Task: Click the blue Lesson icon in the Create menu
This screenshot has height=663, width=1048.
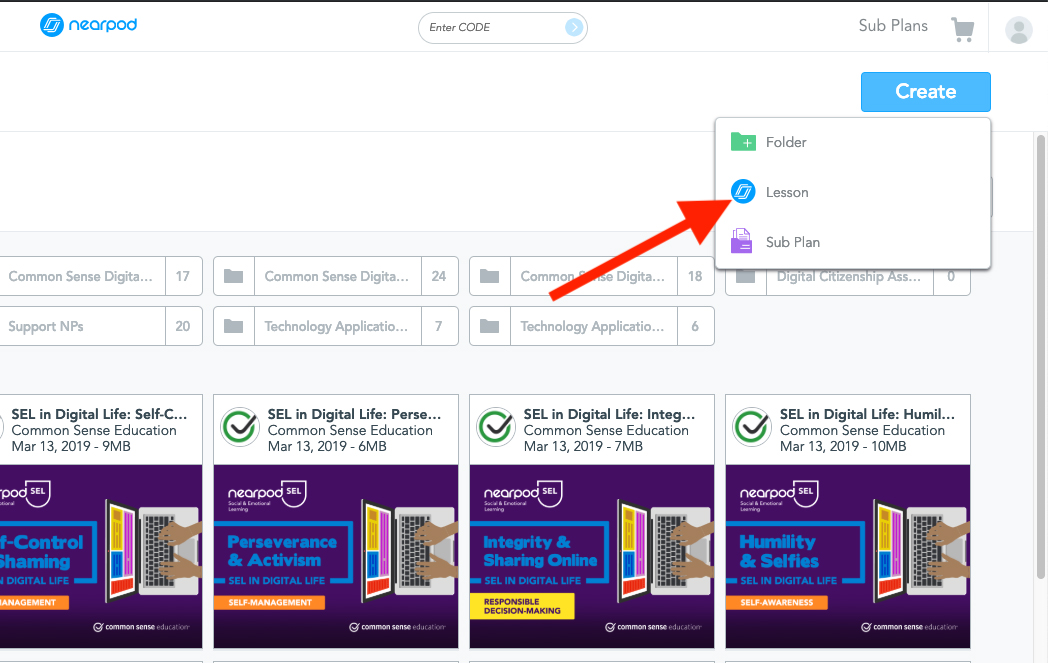Action: [x=743, y=192]
